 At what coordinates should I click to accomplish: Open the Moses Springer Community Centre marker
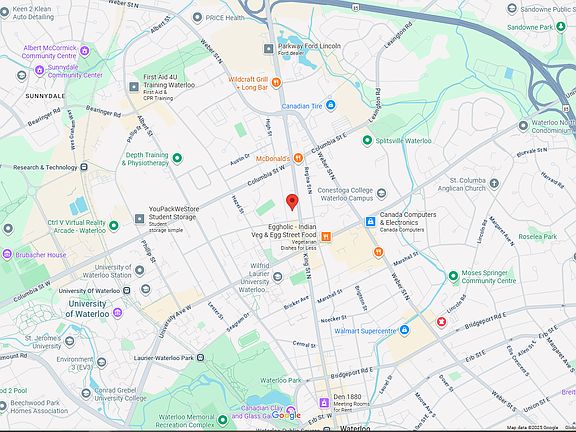coord(453,276)
